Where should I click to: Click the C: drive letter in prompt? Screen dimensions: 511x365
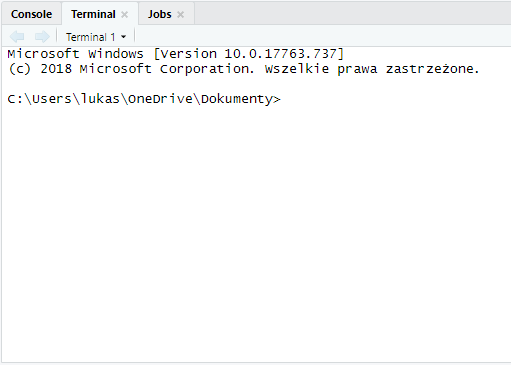tap(15, 99)
